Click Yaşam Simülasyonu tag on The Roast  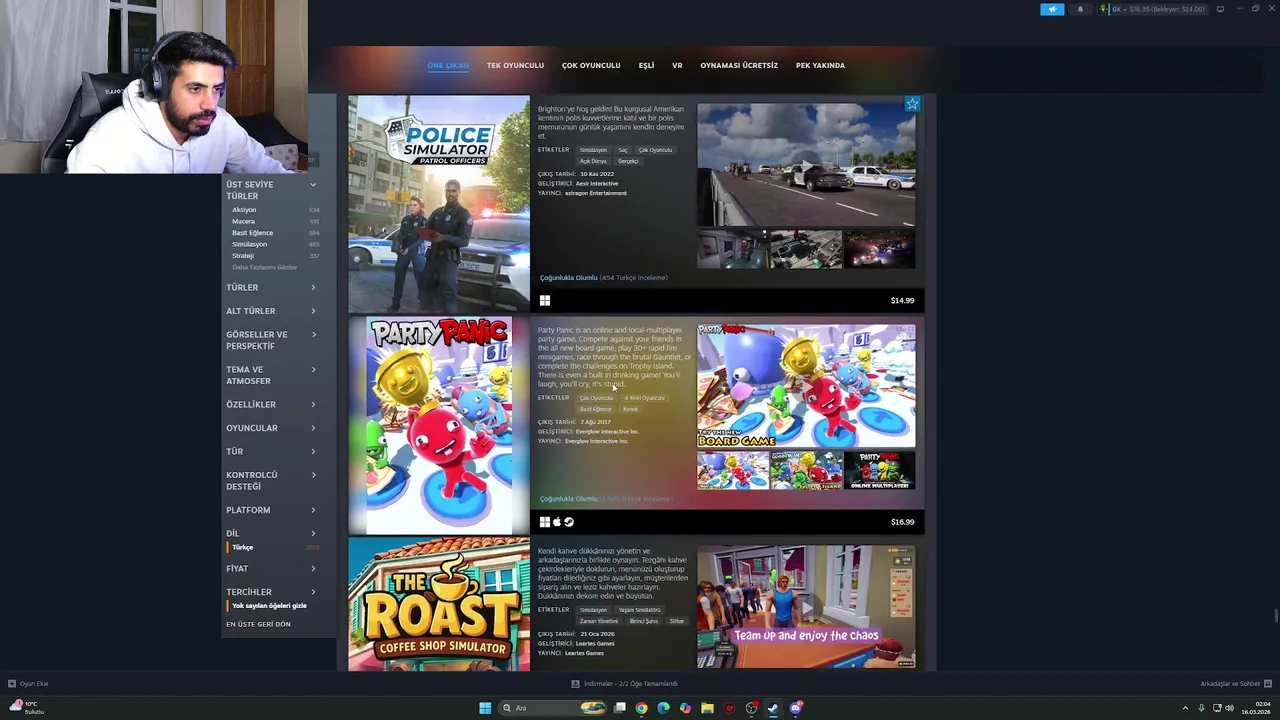tap(639, 610)
